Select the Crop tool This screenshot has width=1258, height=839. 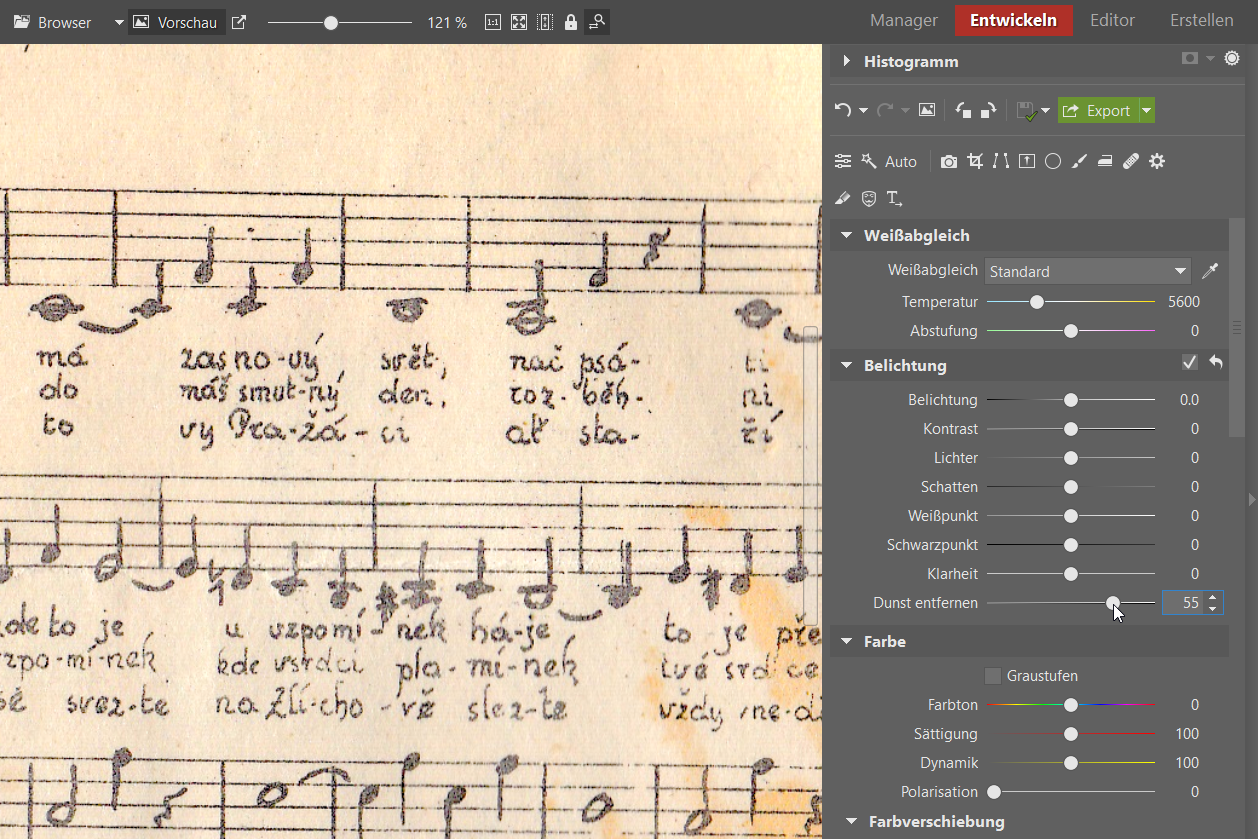click(x=975, y=161)
